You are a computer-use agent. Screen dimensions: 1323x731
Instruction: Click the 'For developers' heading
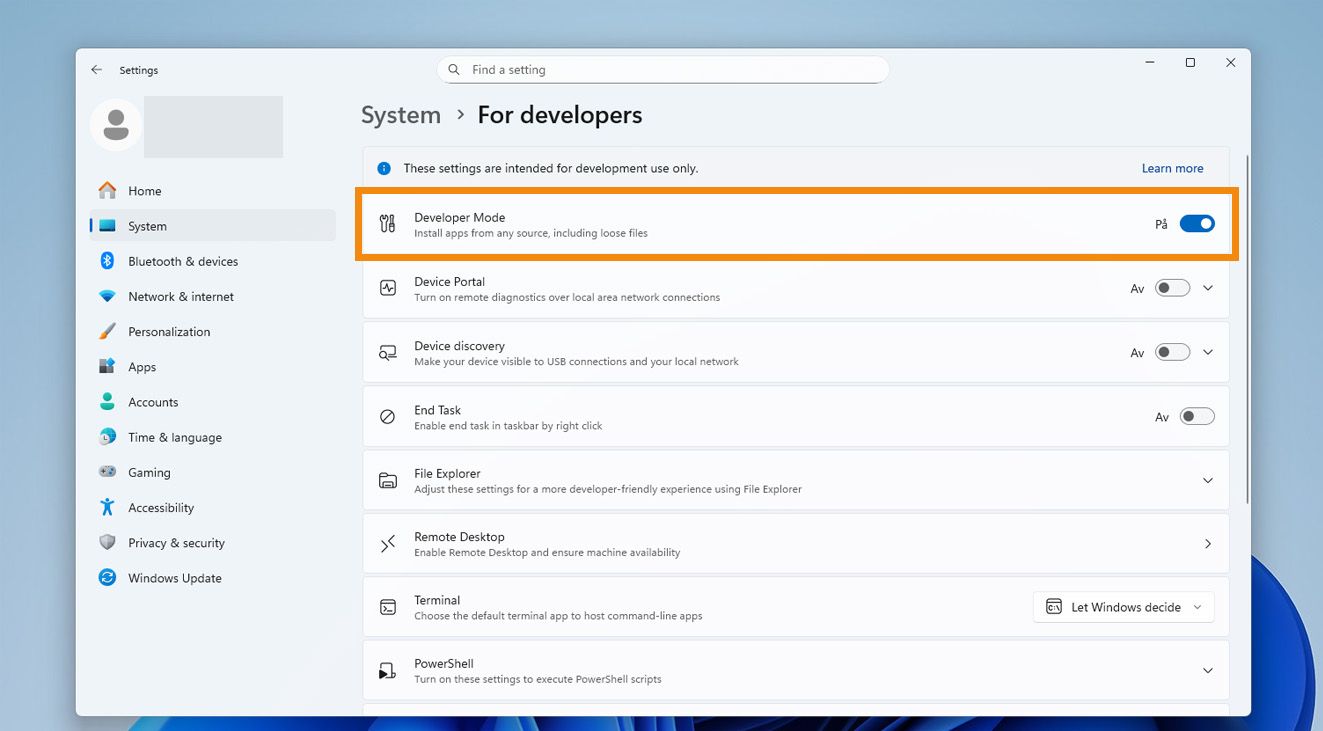[x=560, y=115]
